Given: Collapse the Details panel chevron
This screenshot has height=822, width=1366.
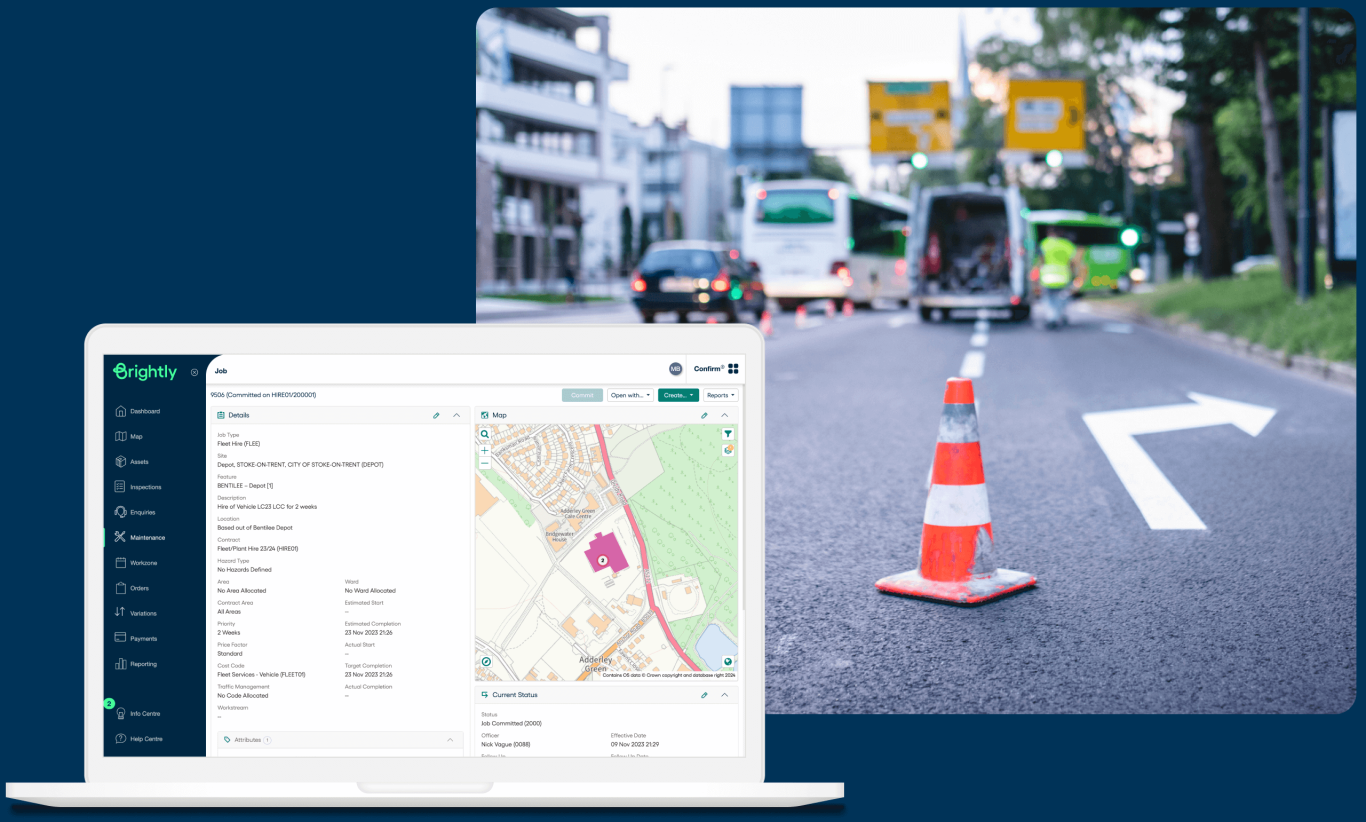Looking at the screenshot, I should (x=457, y=415).
